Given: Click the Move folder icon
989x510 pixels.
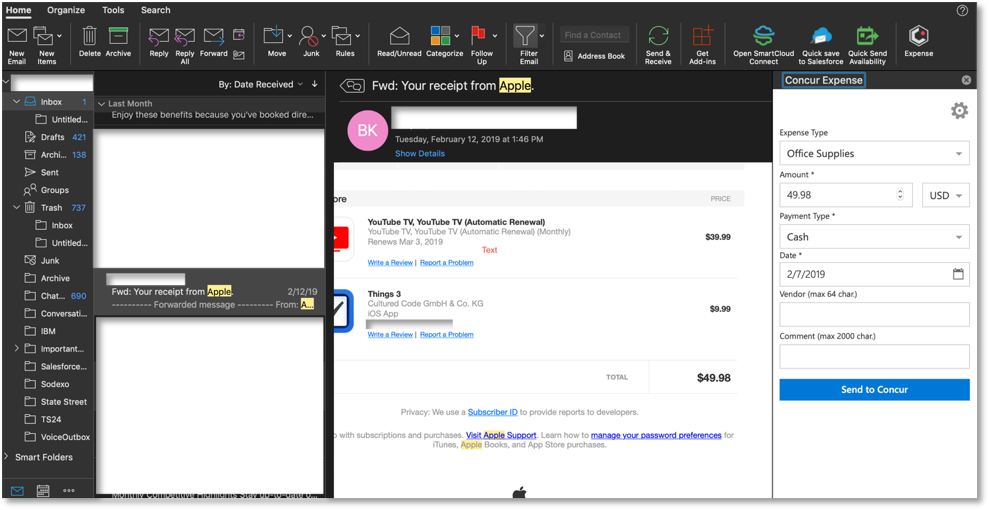Looking at the screenshot, I should [274, 36].
